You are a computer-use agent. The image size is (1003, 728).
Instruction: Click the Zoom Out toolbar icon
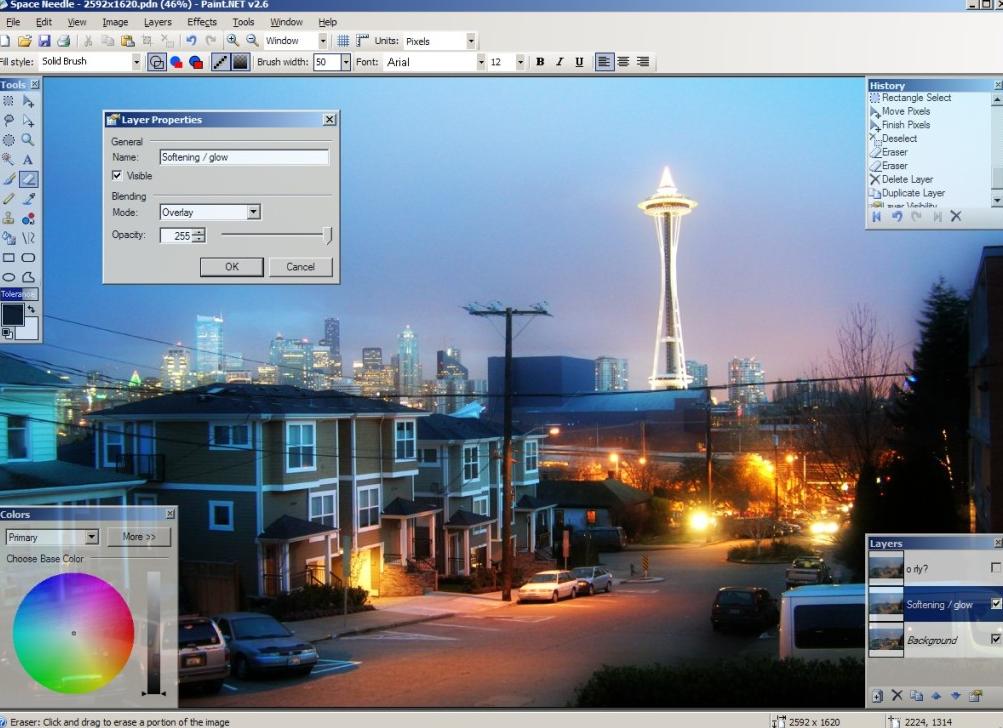pos(253,40)
